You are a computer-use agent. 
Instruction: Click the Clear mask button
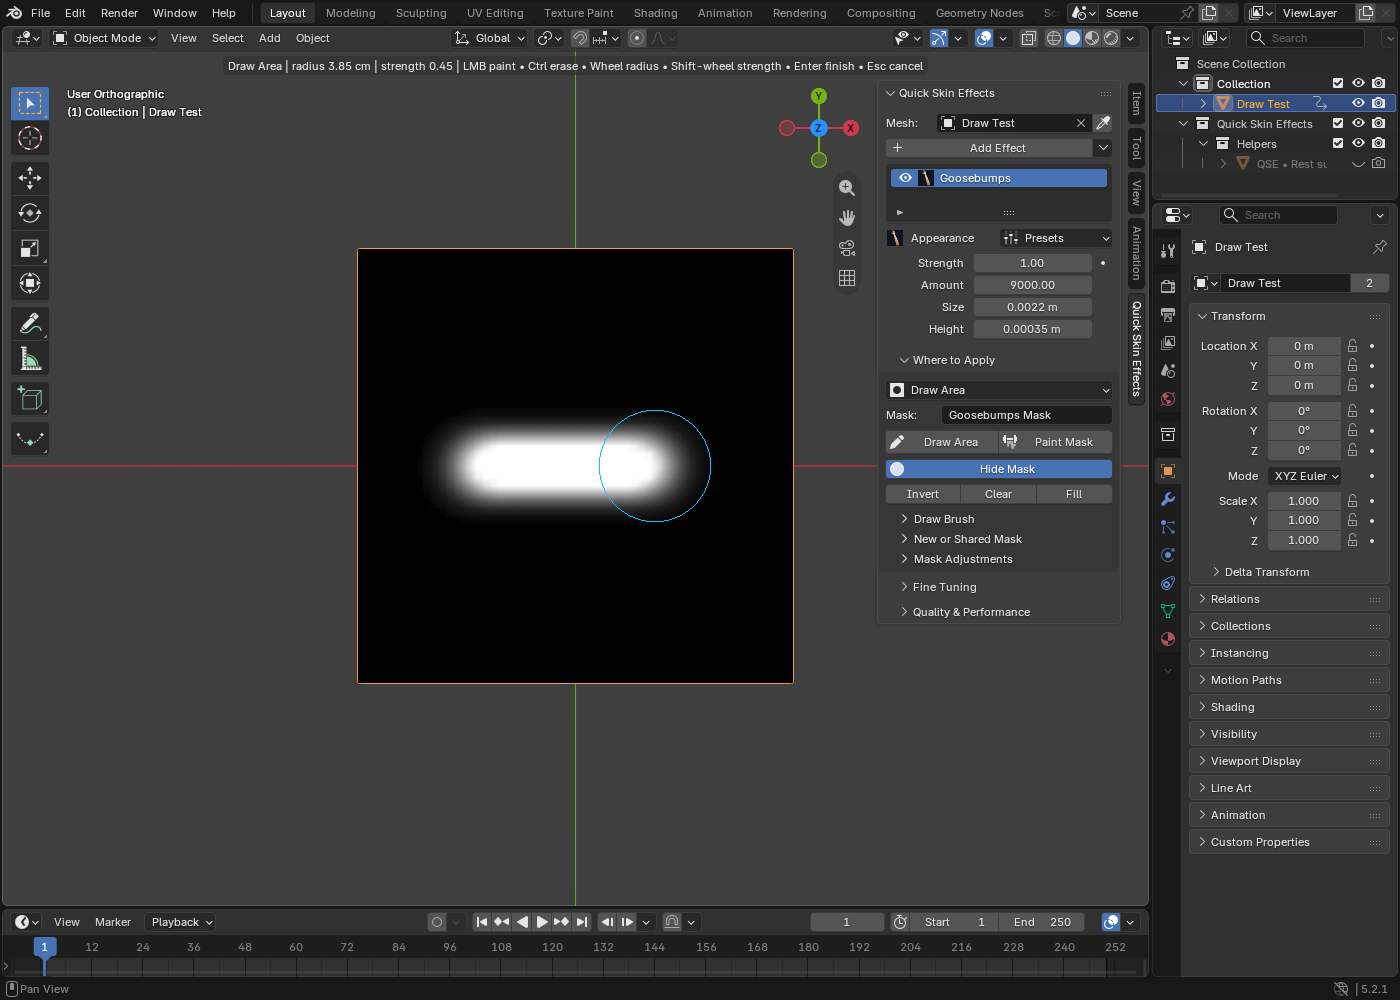pyautogui.click(x=998, y=494)
